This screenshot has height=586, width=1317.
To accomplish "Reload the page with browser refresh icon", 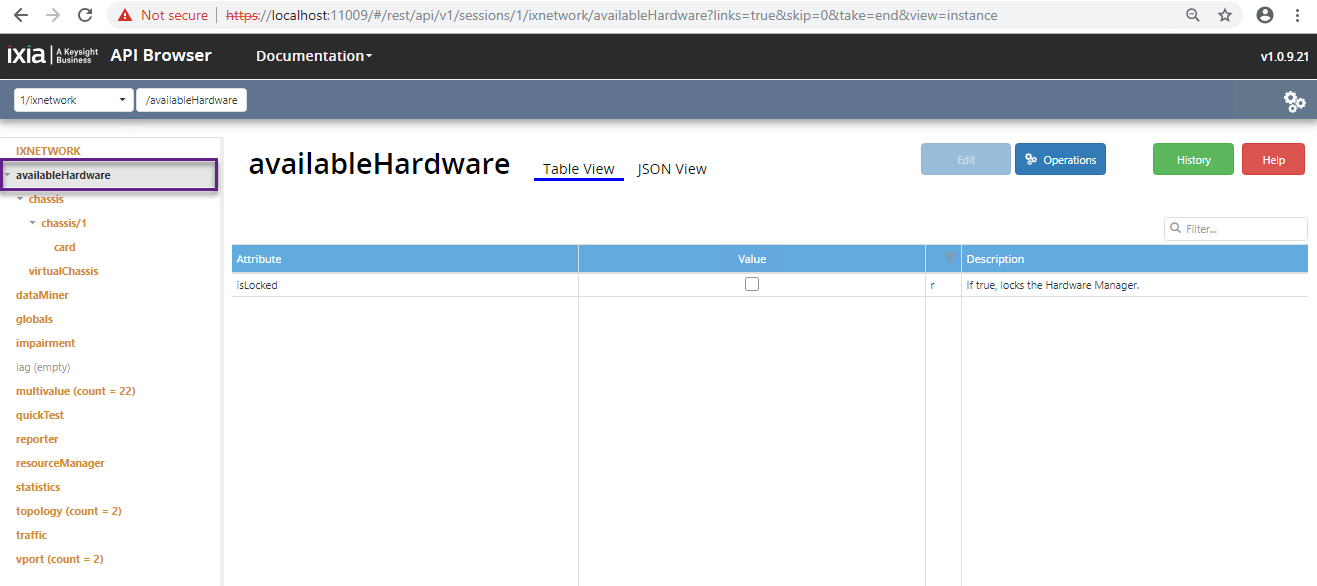I will (85, 15).
